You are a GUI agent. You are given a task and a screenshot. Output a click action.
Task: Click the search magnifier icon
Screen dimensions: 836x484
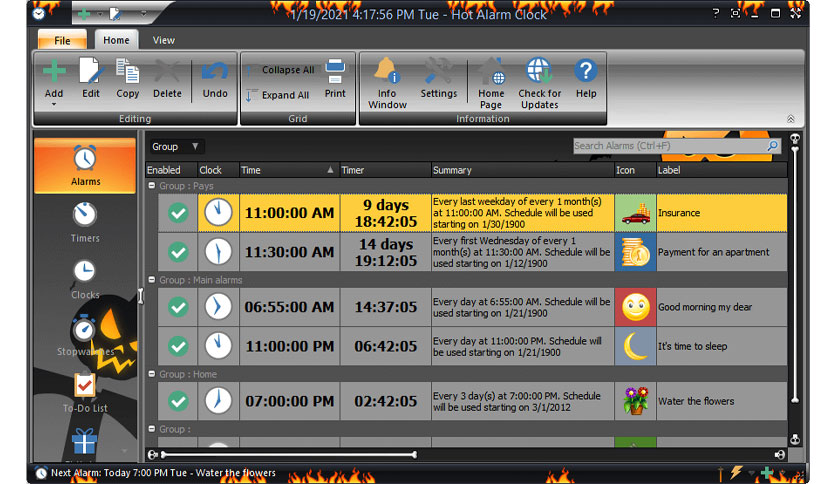(x=773, y=146)
